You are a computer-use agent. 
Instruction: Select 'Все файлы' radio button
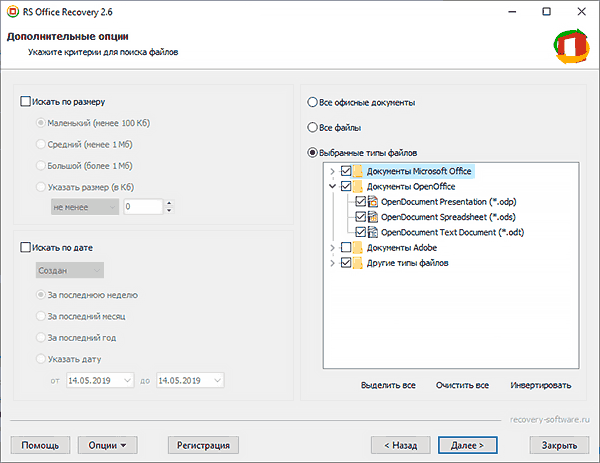[x=313, y=127]
